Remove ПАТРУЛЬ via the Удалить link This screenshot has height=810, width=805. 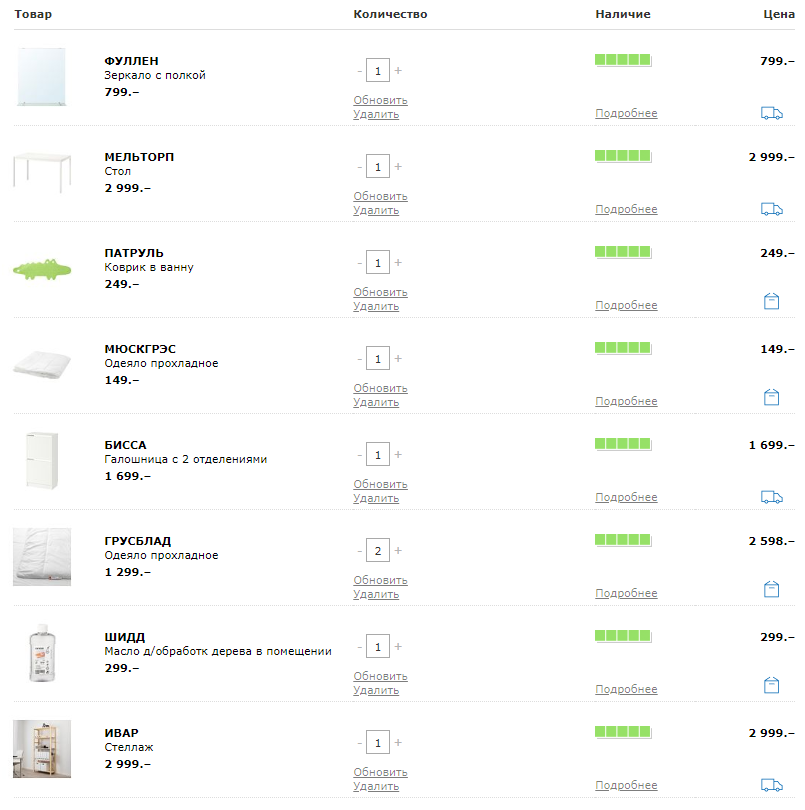pos(376,306)
